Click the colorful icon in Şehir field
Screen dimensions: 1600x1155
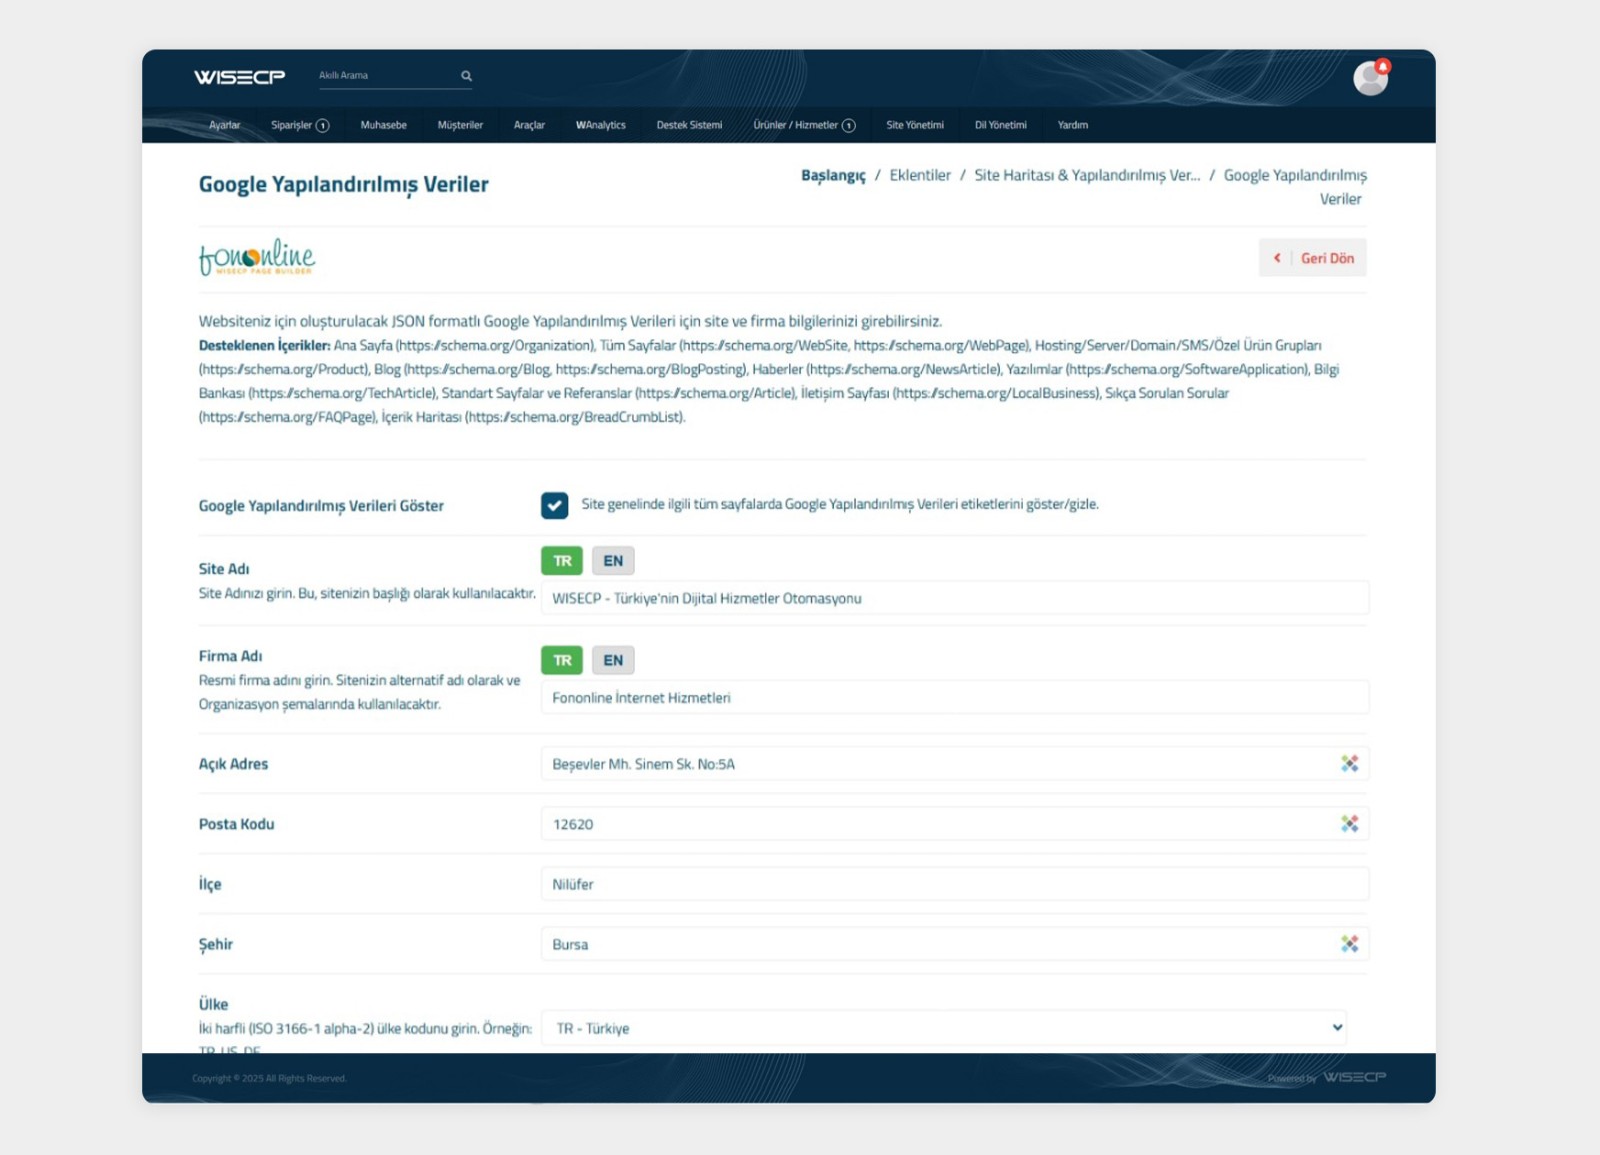[x=1349, y=944]
